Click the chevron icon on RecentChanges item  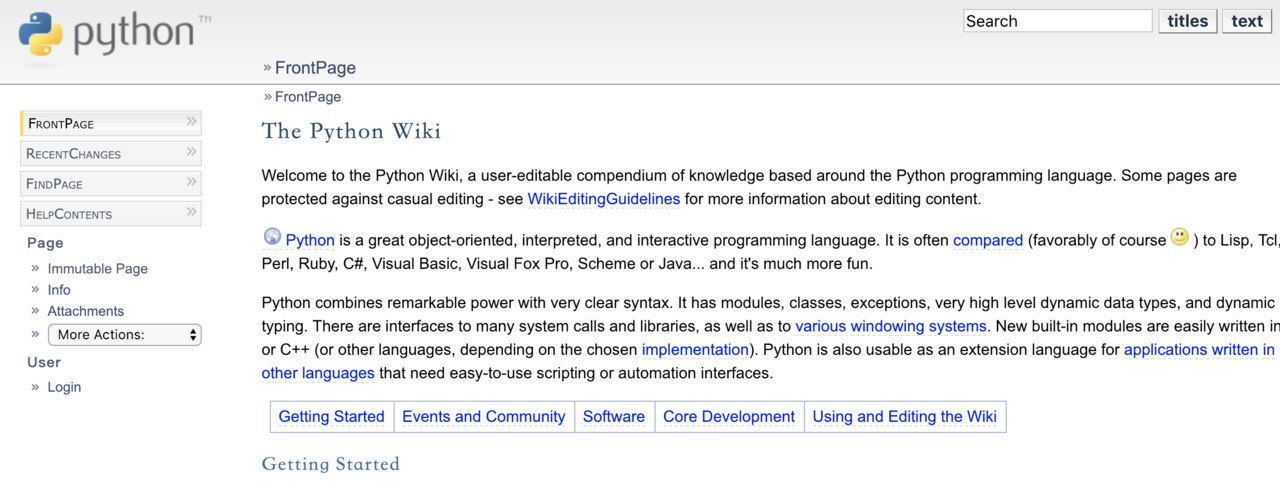coord(191,152)
